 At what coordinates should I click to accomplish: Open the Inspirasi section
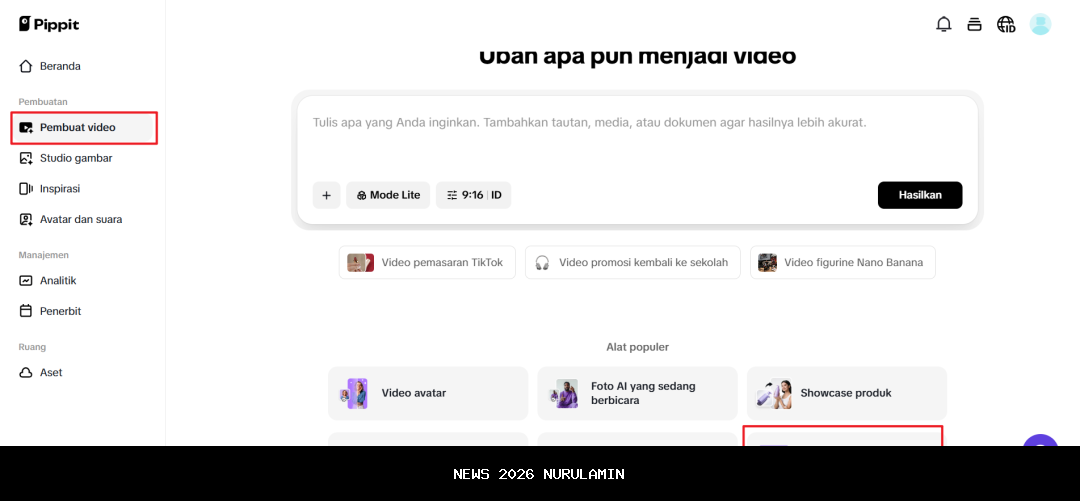(59, 188)
